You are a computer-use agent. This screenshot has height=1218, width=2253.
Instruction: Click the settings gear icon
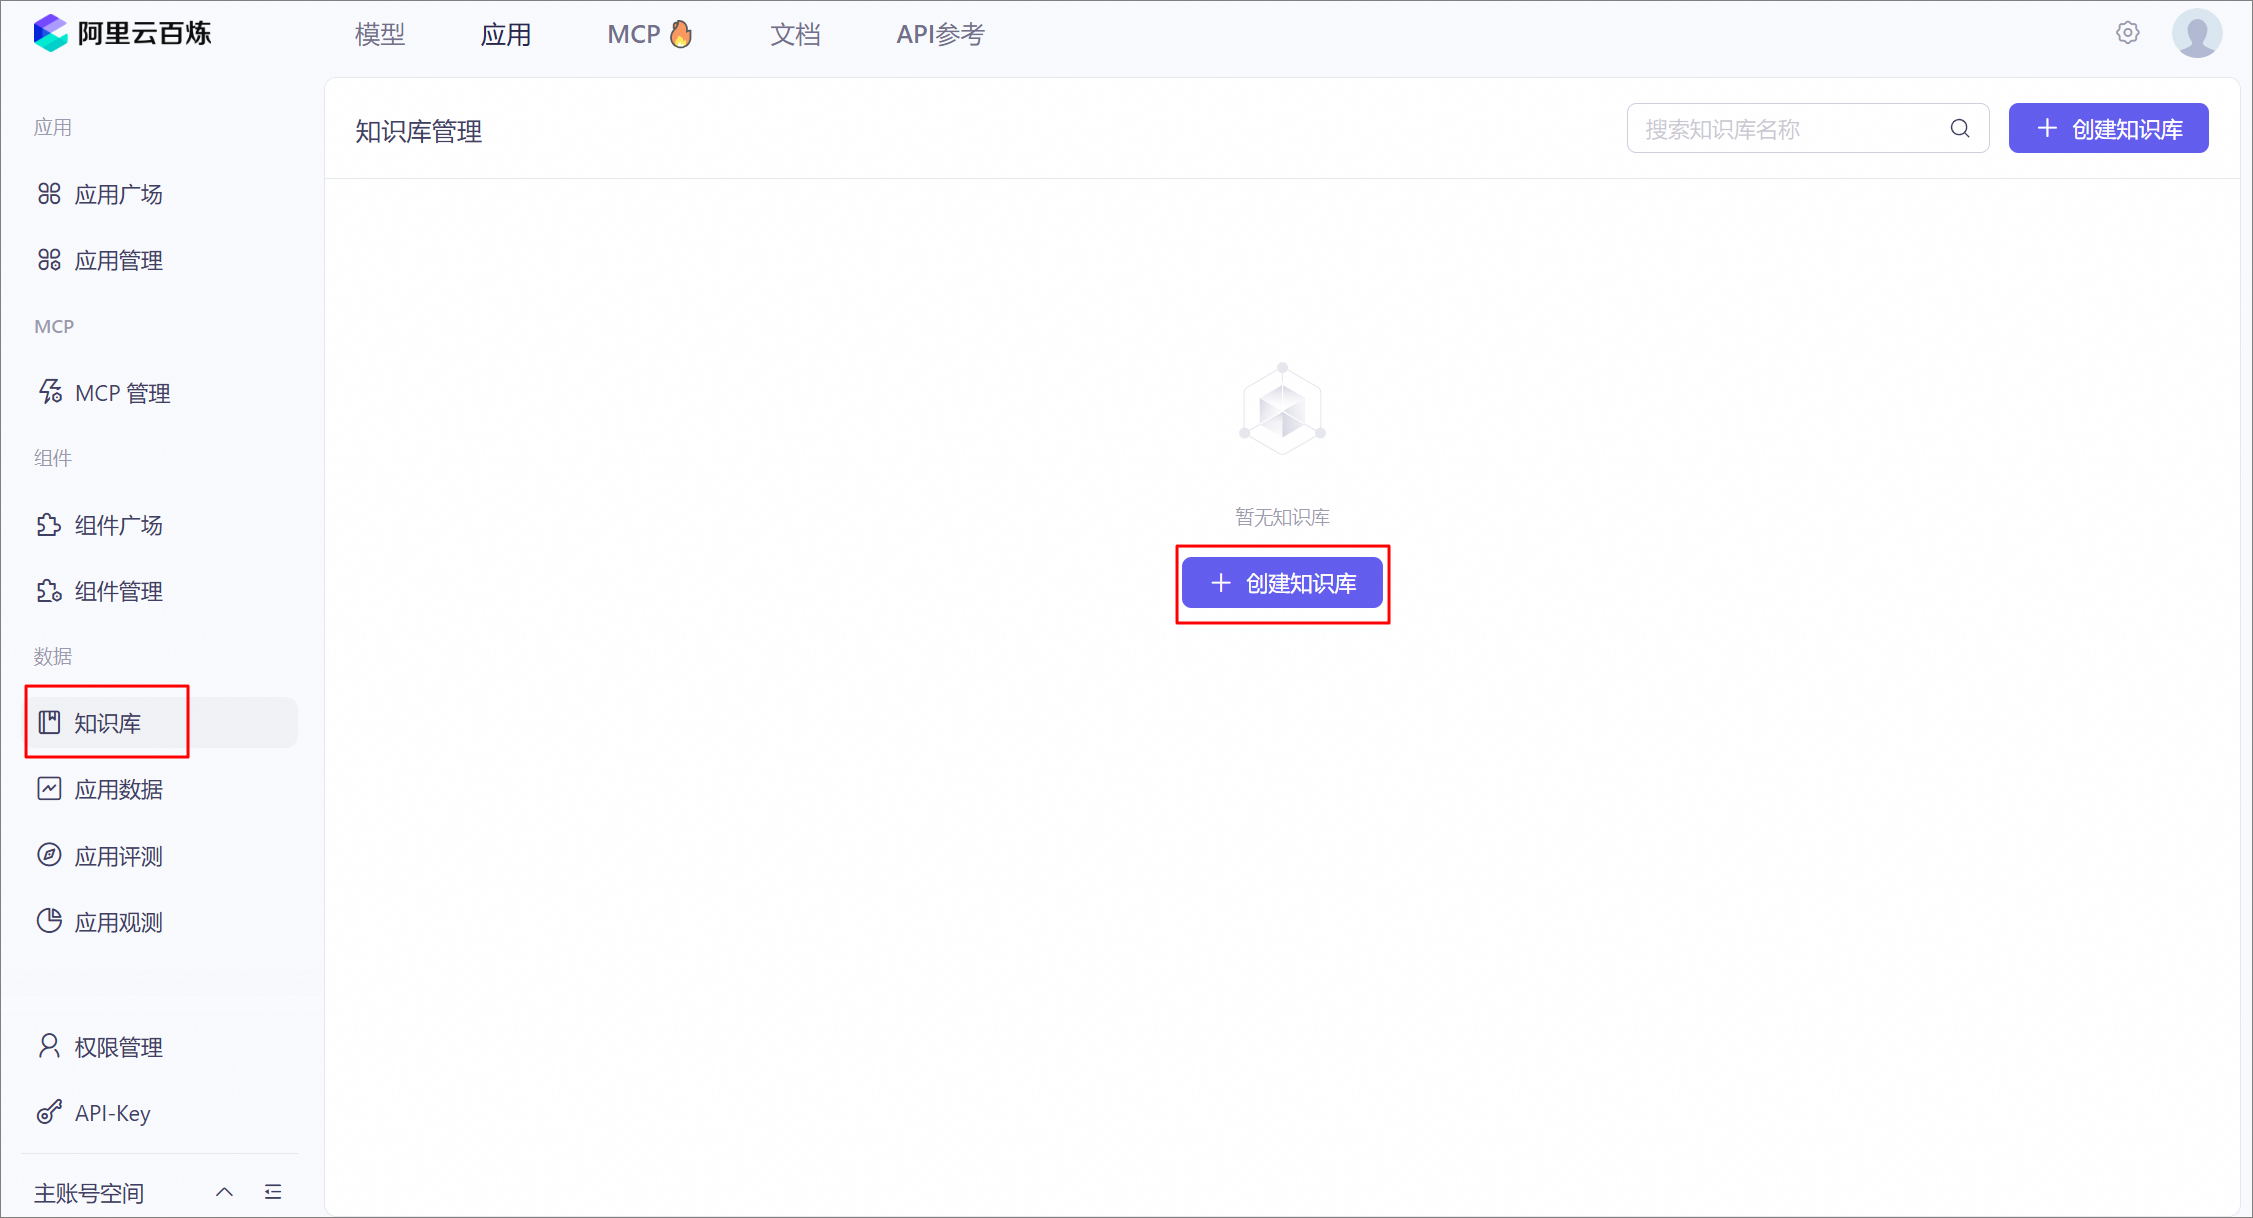pos(2127,33)
